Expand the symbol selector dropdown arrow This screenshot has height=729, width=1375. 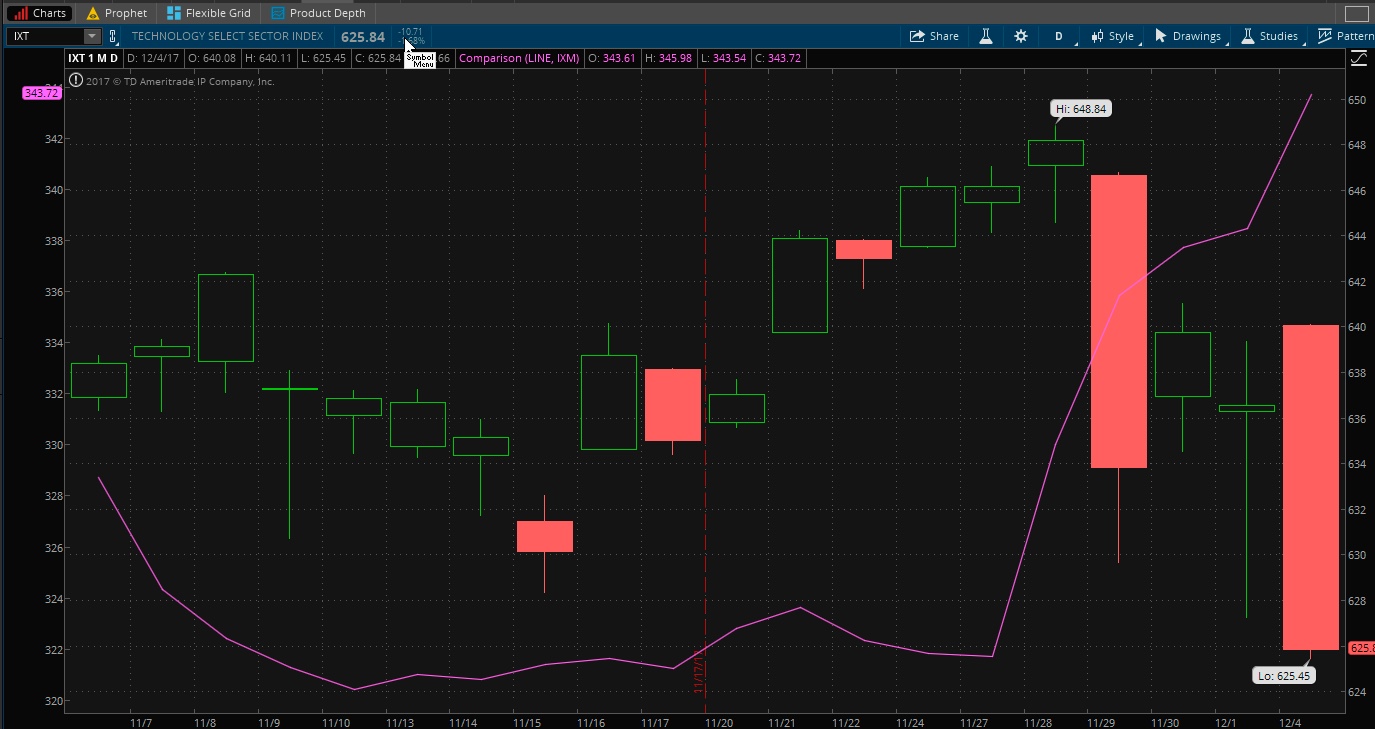click(92, 36)
